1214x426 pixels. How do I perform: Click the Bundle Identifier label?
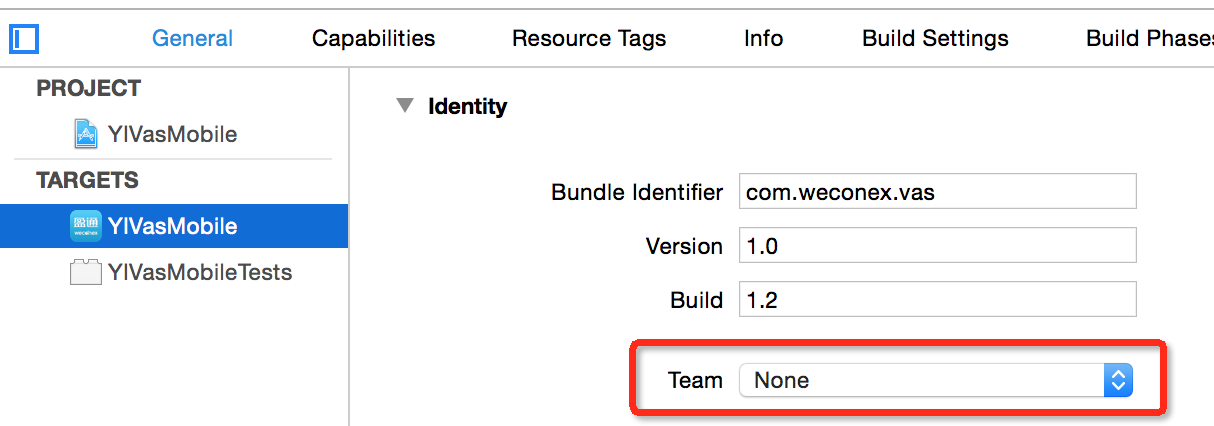click(x=637, y=192)
